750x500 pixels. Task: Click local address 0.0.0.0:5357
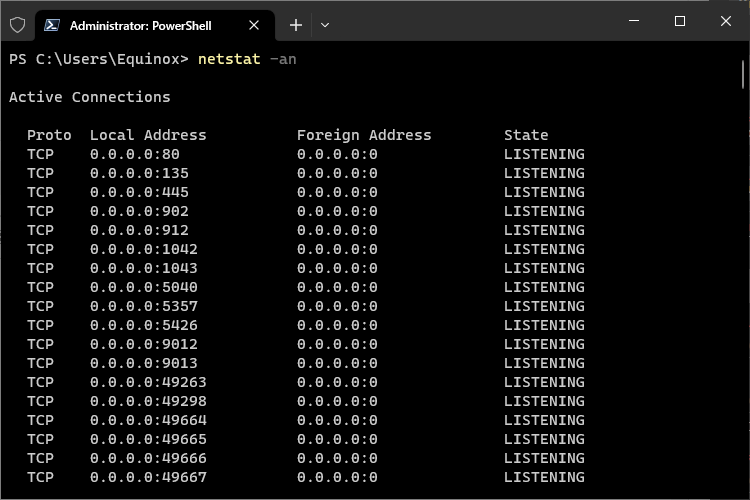(x=144, y=306)
